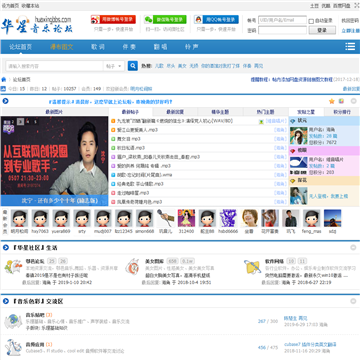Click blue arrow beside 音乐色彩 交流区 header
The height and width of the screenshot is (360, 360).
click(x=6, y=301)
